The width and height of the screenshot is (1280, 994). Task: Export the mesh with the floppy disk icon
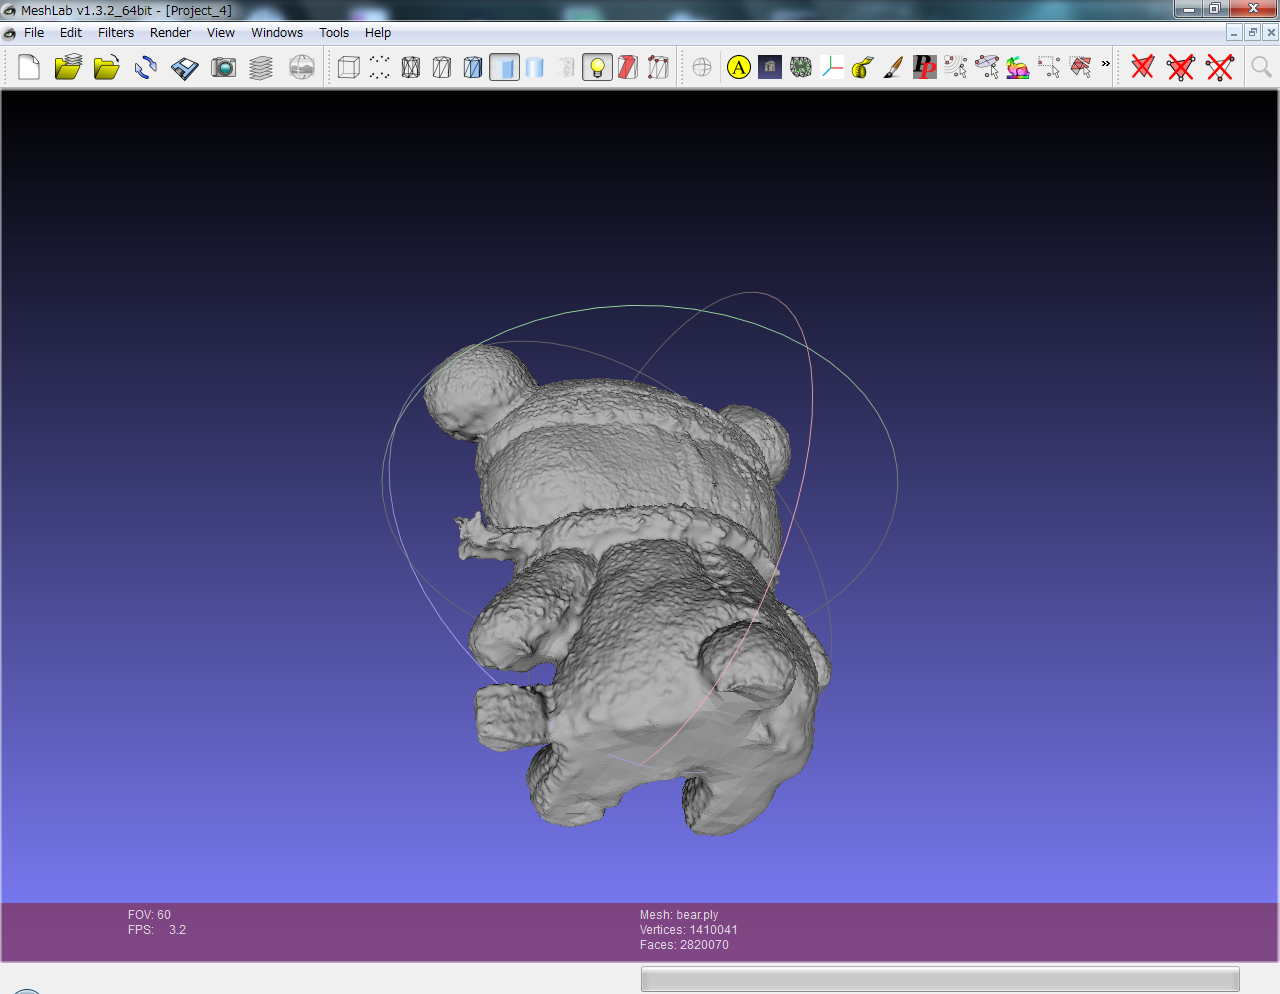pos(185,67)
